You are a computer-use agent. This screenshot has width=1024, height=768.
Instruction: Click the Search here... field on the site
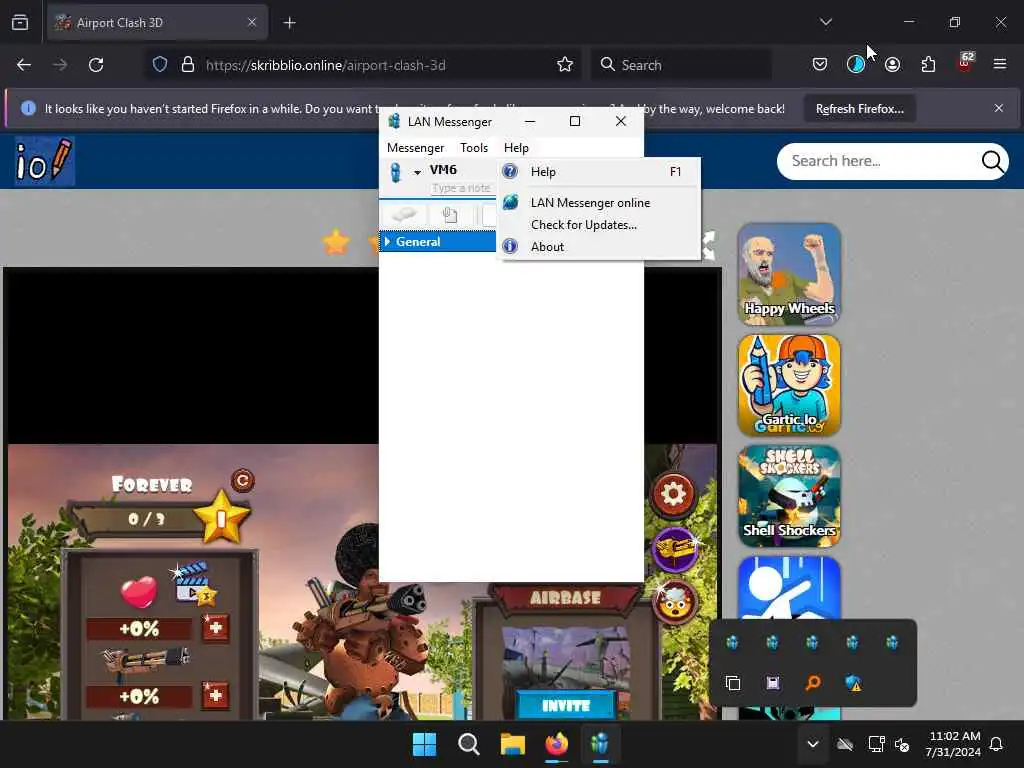pyautogui.click(x=881, y=161)
